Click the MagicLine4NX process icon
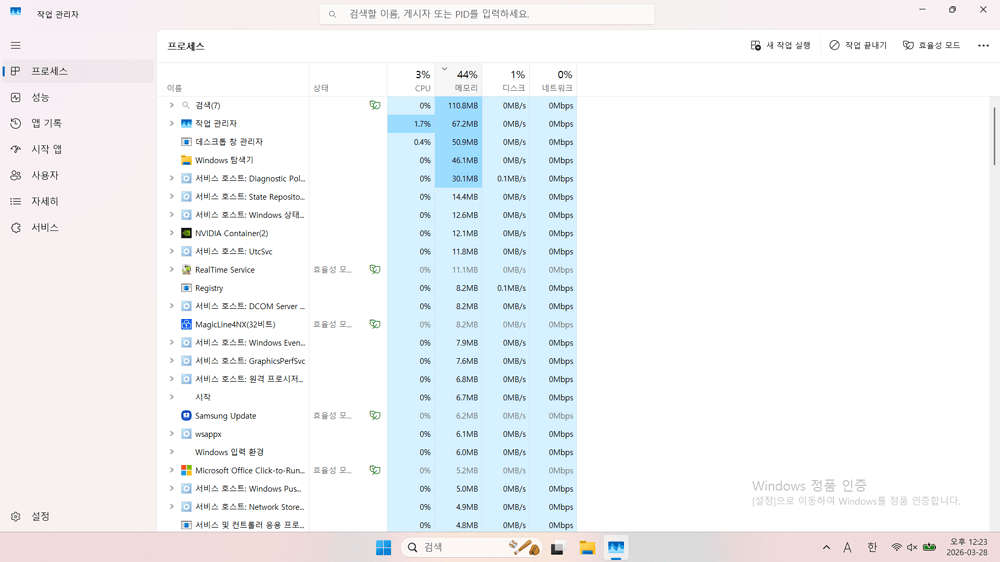The height and width of the screenshot is (562, 1000). (186, 325)
